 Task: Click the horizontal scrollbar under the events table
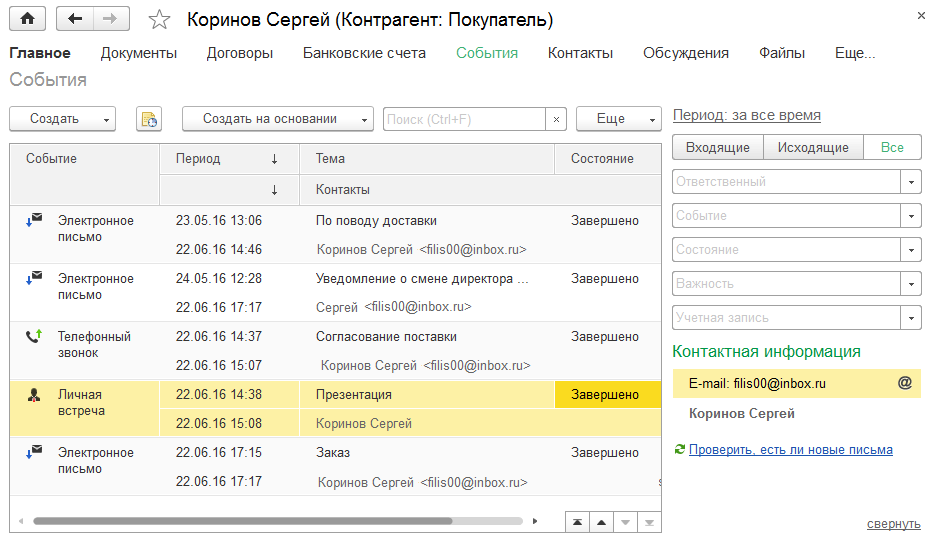pyautogui.click(x=242, y=521)
